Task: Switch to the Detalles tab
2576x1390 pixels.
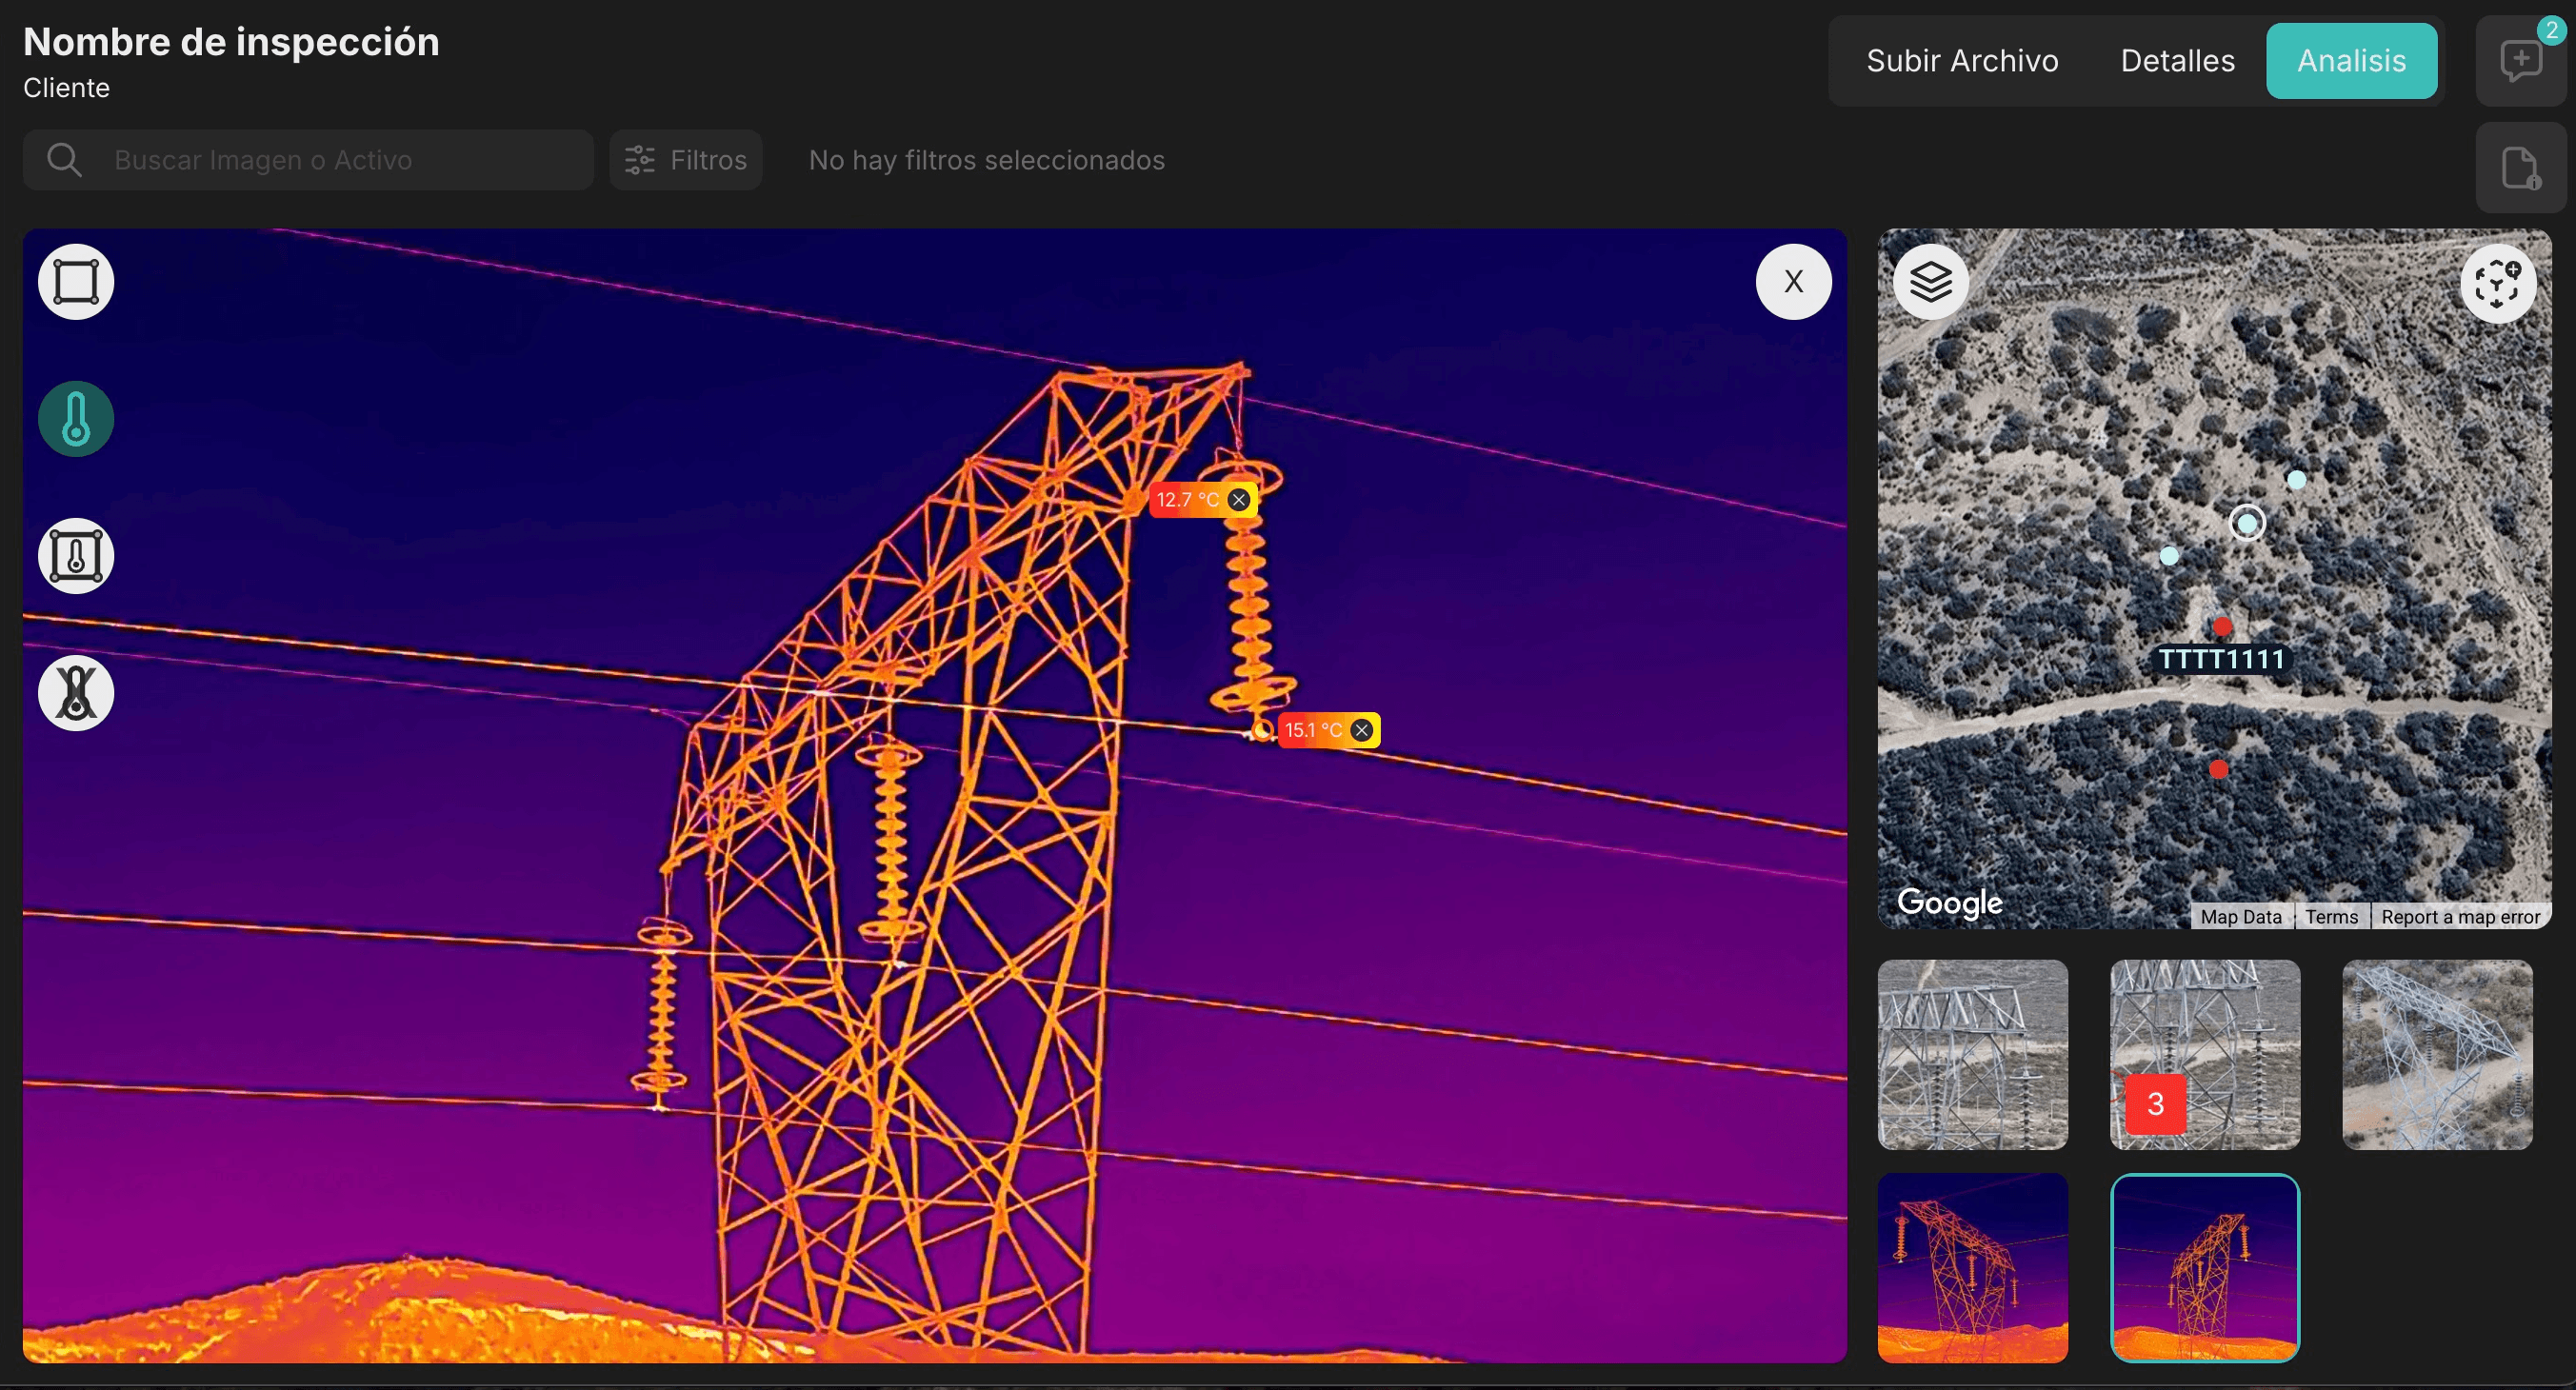Action: pos(2177,61)
